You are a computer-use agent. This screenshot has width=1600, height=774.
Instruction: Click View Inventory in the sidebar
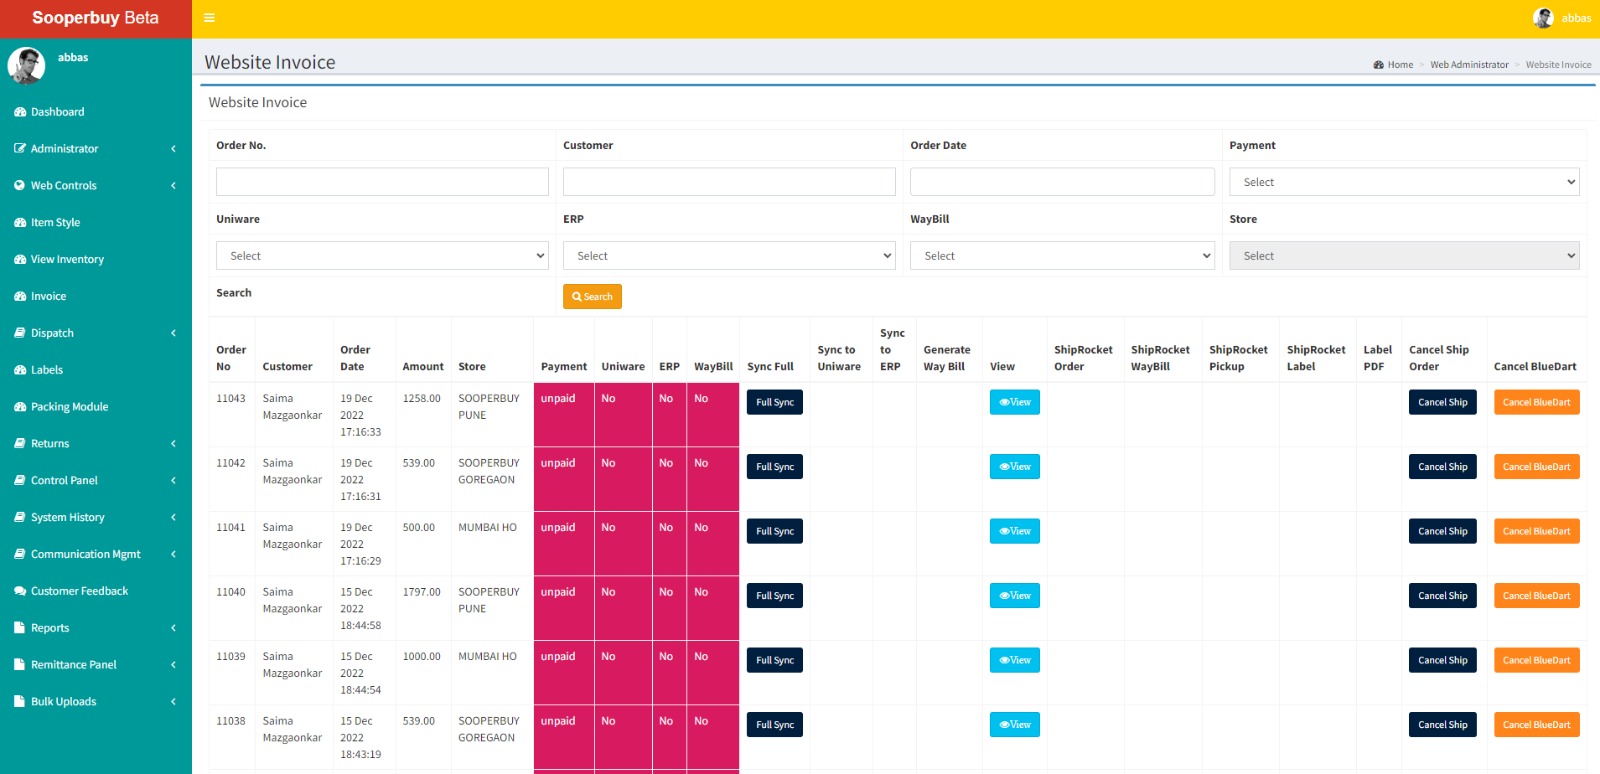tap(67, 259)
